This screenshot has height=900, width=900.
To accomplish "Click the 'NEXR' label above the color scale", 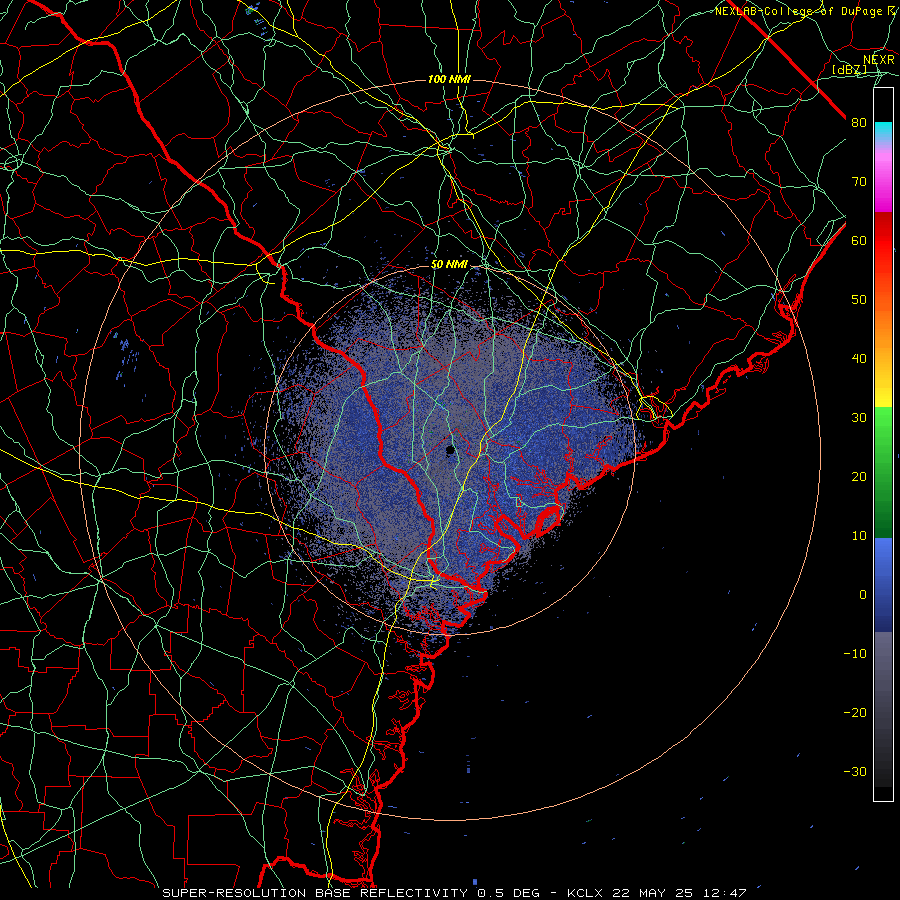I will click(879, 59).
